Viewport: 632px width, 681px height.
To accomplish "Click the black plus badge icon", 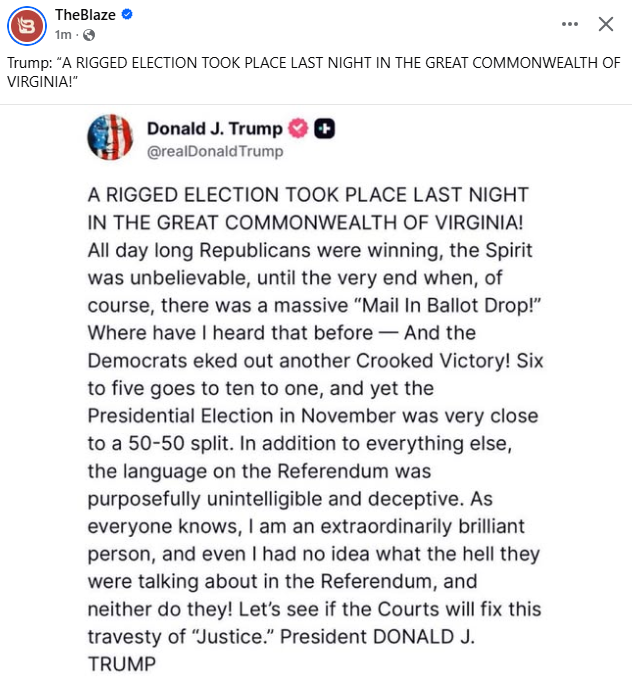I will tap(324, 128).
